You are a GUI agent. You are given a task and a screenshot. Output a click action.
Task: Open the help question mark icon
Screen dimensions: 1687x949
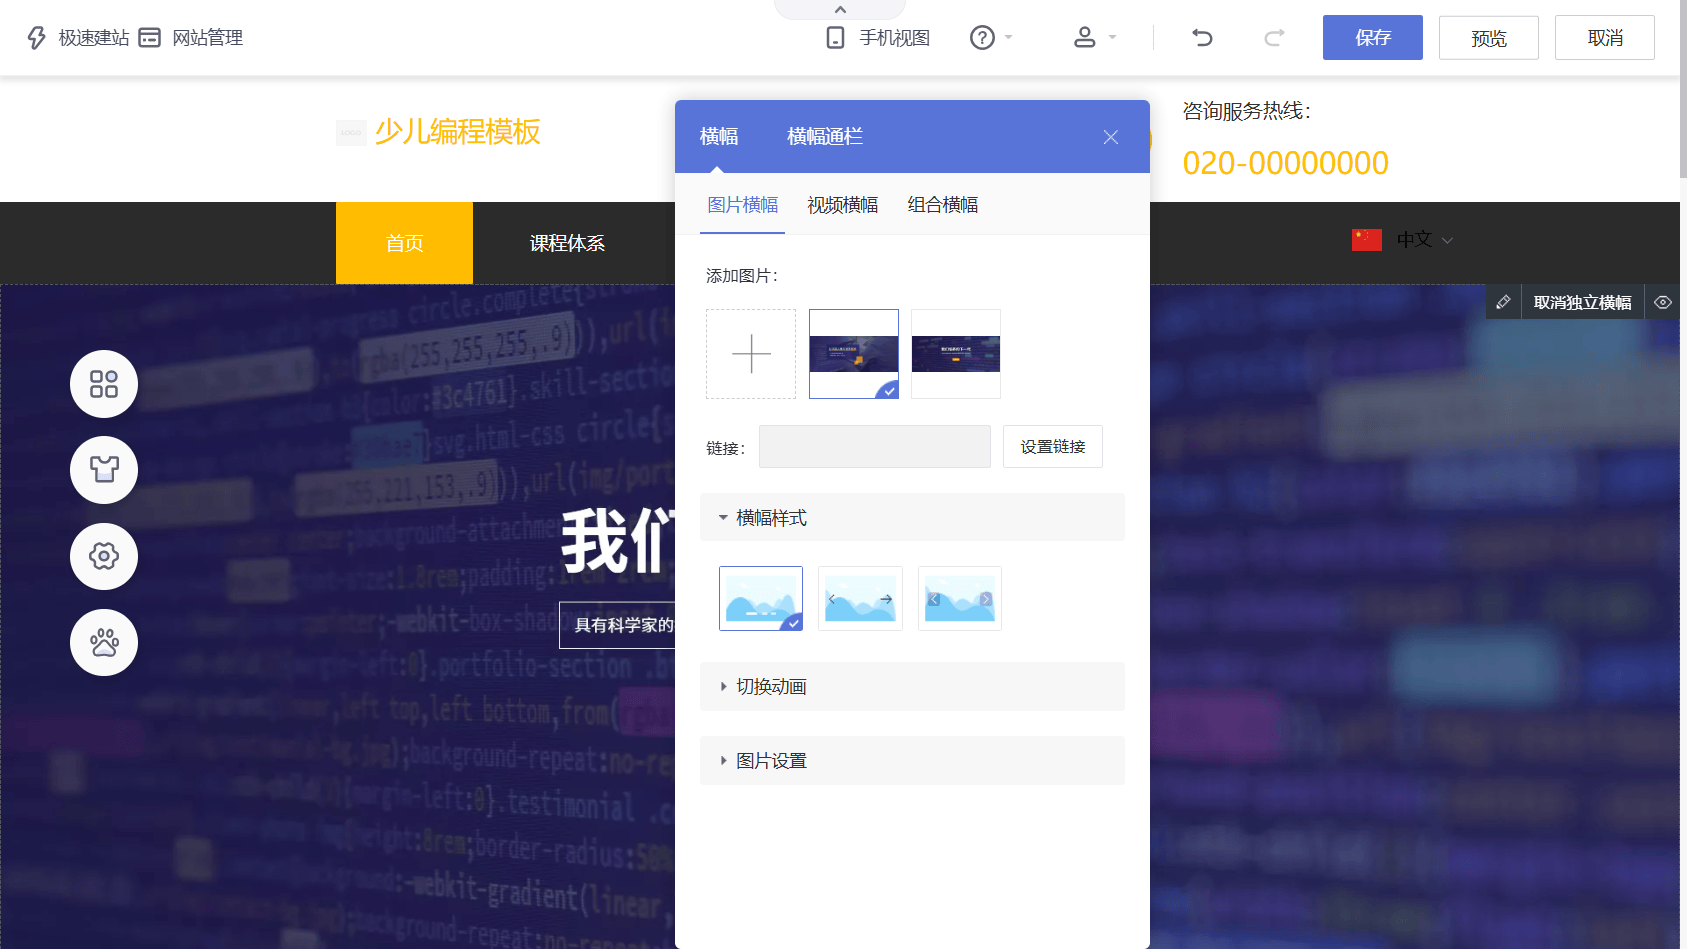982,37
